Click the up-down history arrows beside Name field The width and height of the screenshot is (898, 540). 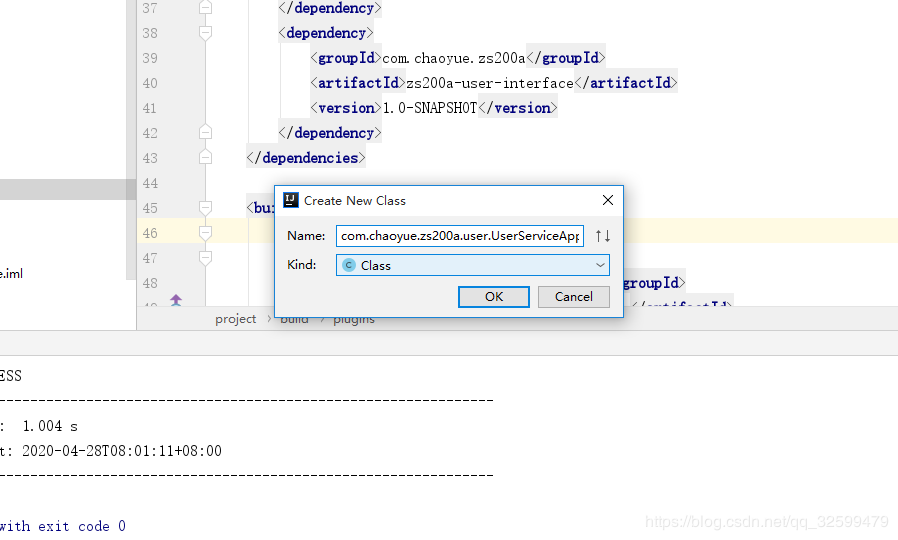[602, 236]
